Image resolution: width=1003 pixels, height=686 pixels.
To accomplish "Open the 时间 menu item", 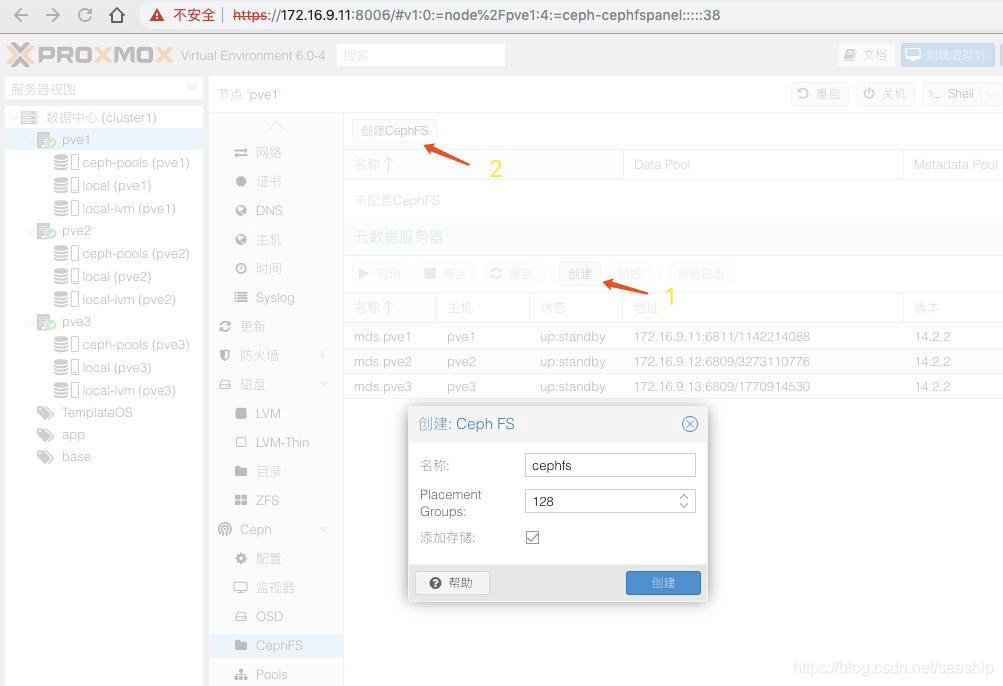I will 276,268.
